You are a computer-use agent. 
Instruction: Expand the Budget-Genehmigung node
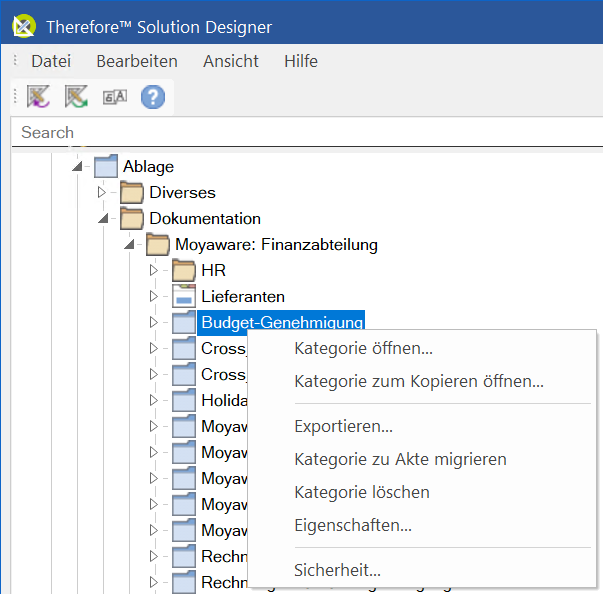154,322
